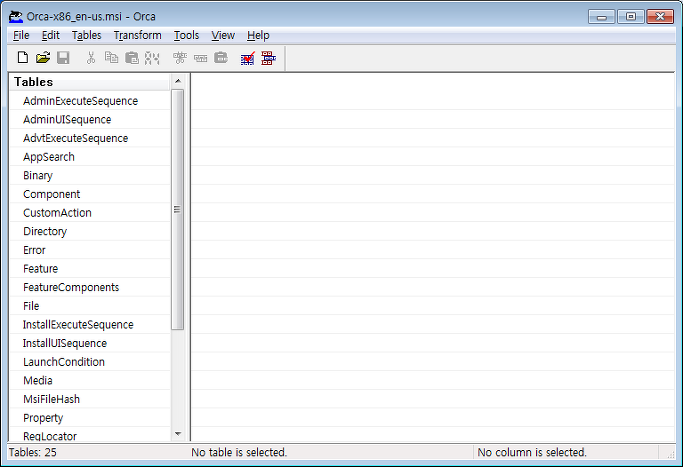Viewport: 683px width, 467px height.
Task: Click the Orca application icon in title bar
Action: pos(16,17)
